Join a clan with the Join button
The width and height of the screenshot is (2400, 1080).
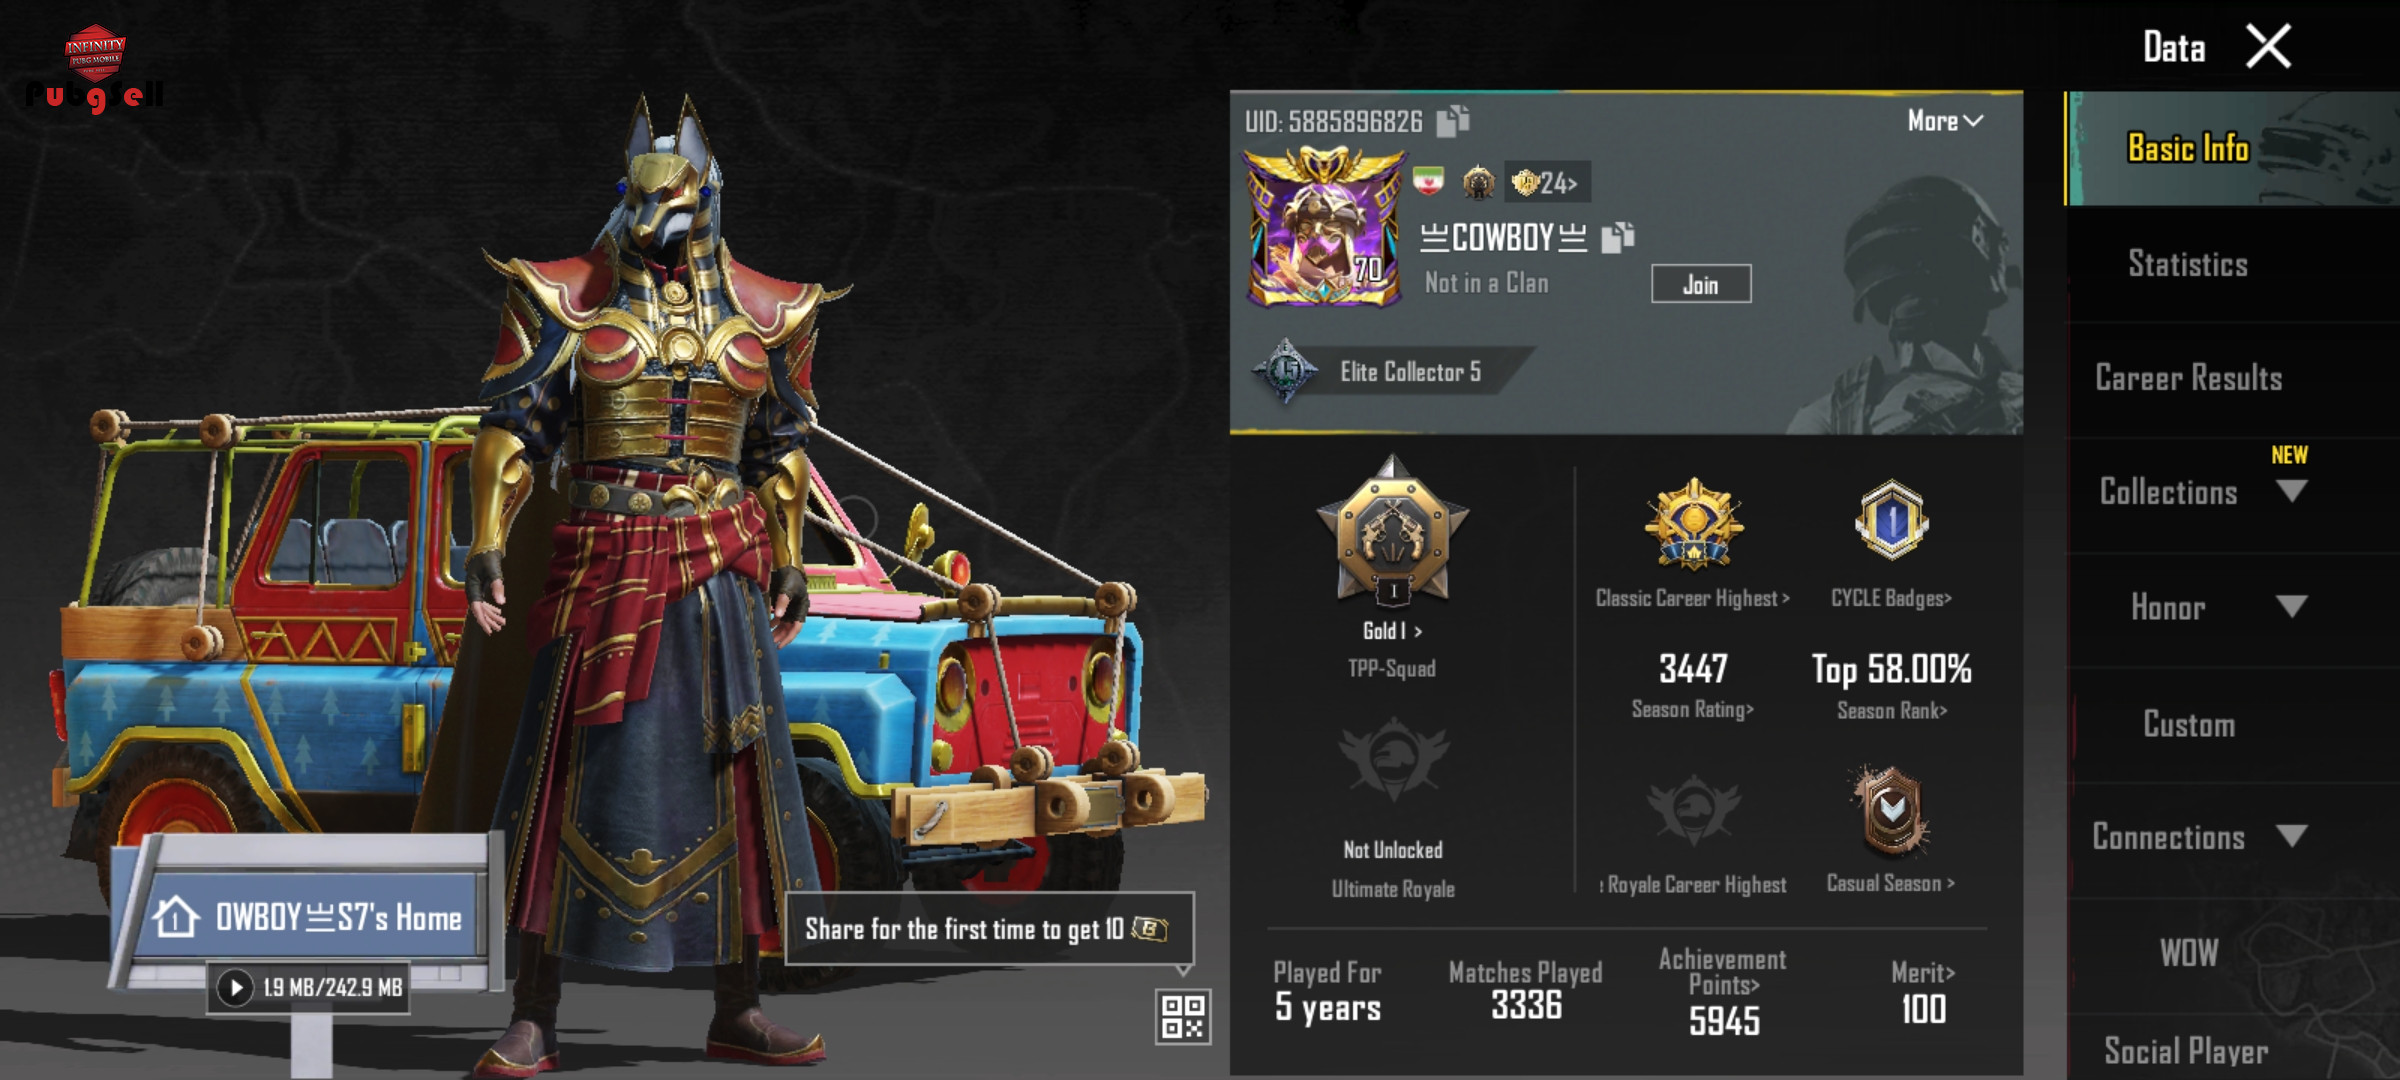[1700, 284]
